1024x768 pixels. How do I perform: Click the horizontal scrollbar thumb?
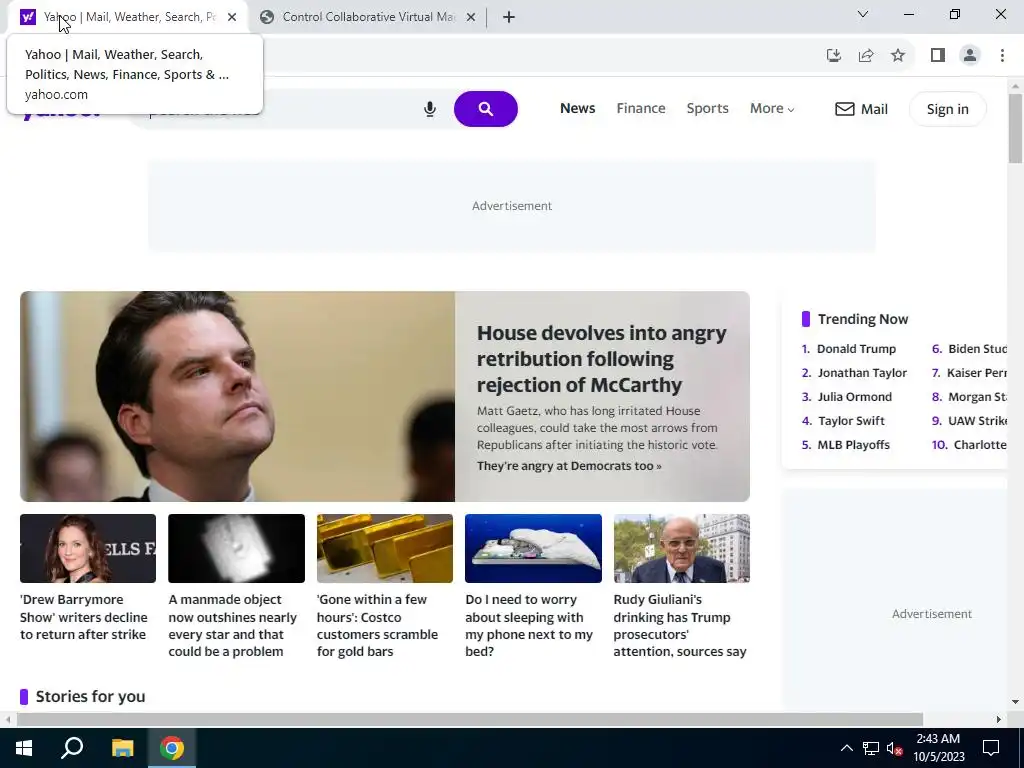[x=470, y=719]
